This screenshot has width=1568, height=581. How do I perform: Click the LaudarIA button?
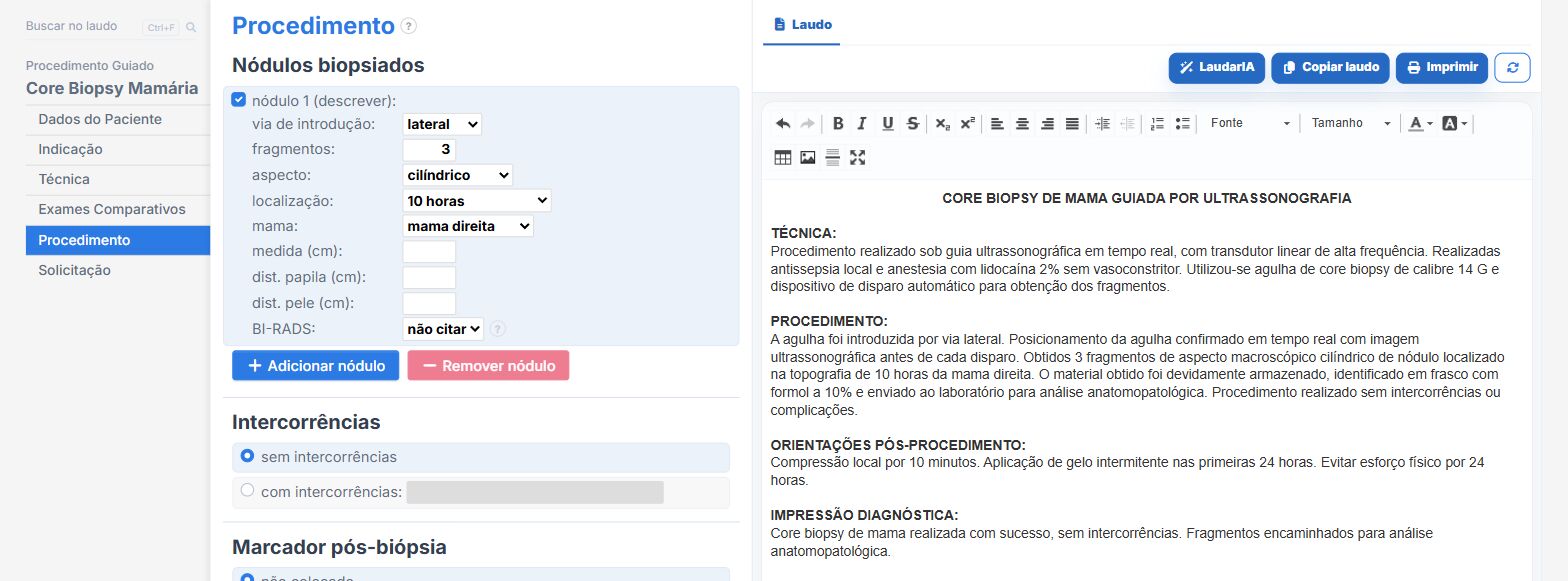(x=1217, y=68)
